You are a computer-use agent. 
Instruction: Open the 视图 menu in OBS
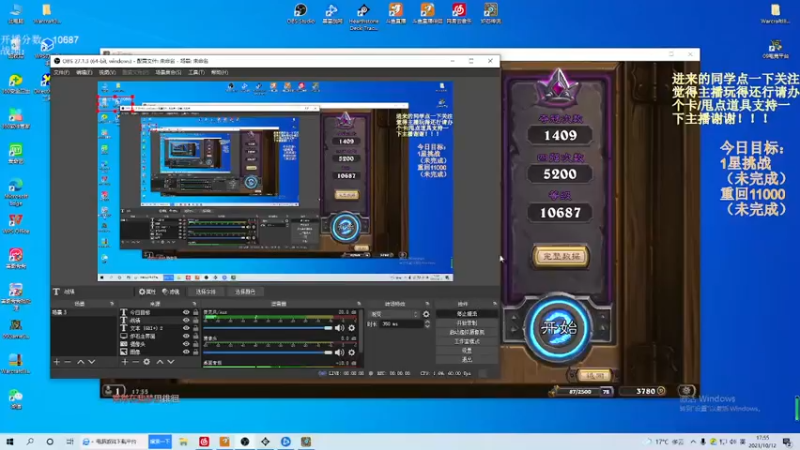coord(107,72)
